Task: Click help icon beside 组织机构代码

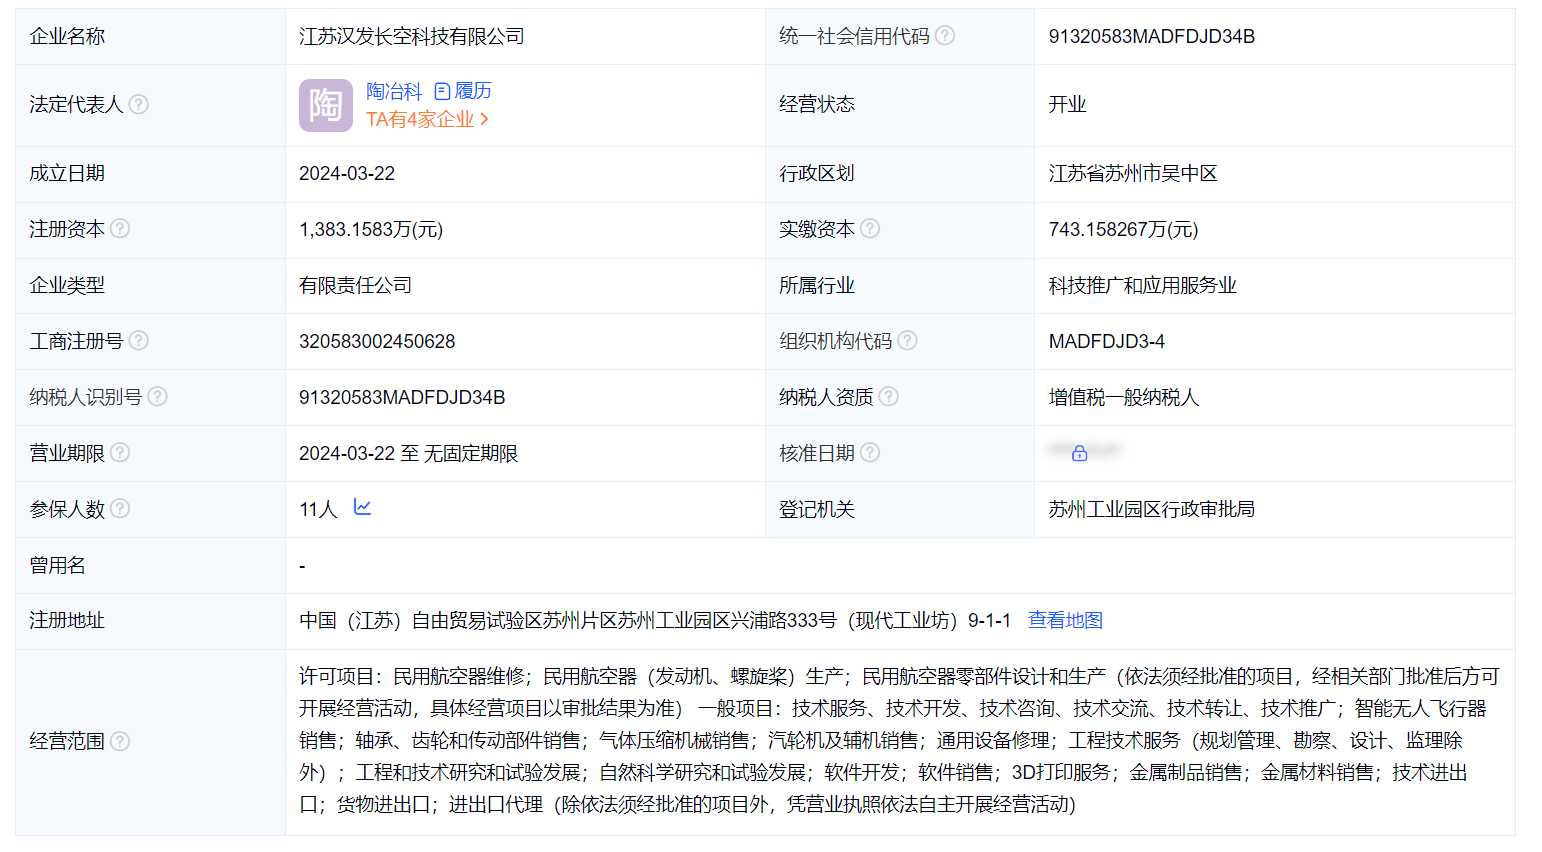Action: (907, 341)
